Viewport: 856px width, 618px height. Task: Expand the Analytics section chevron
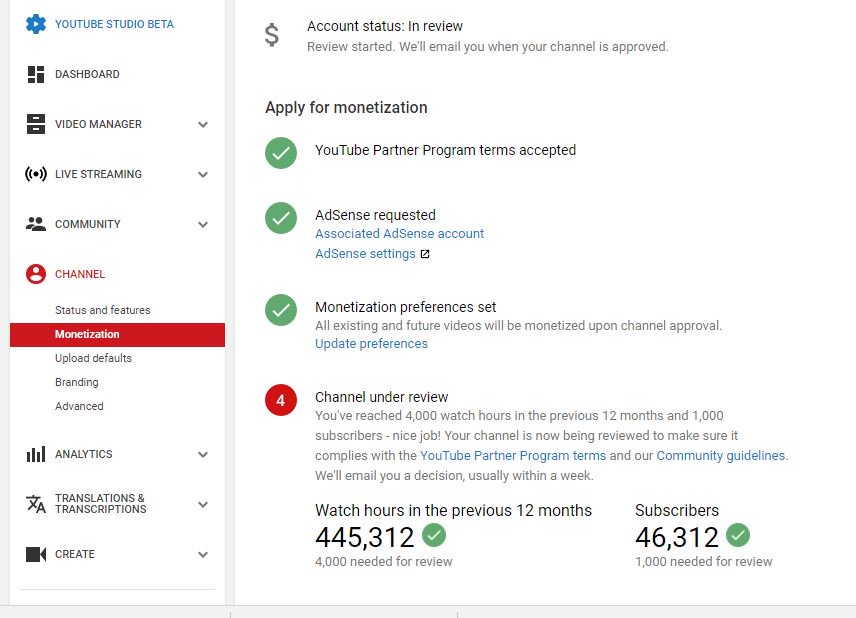203,455
